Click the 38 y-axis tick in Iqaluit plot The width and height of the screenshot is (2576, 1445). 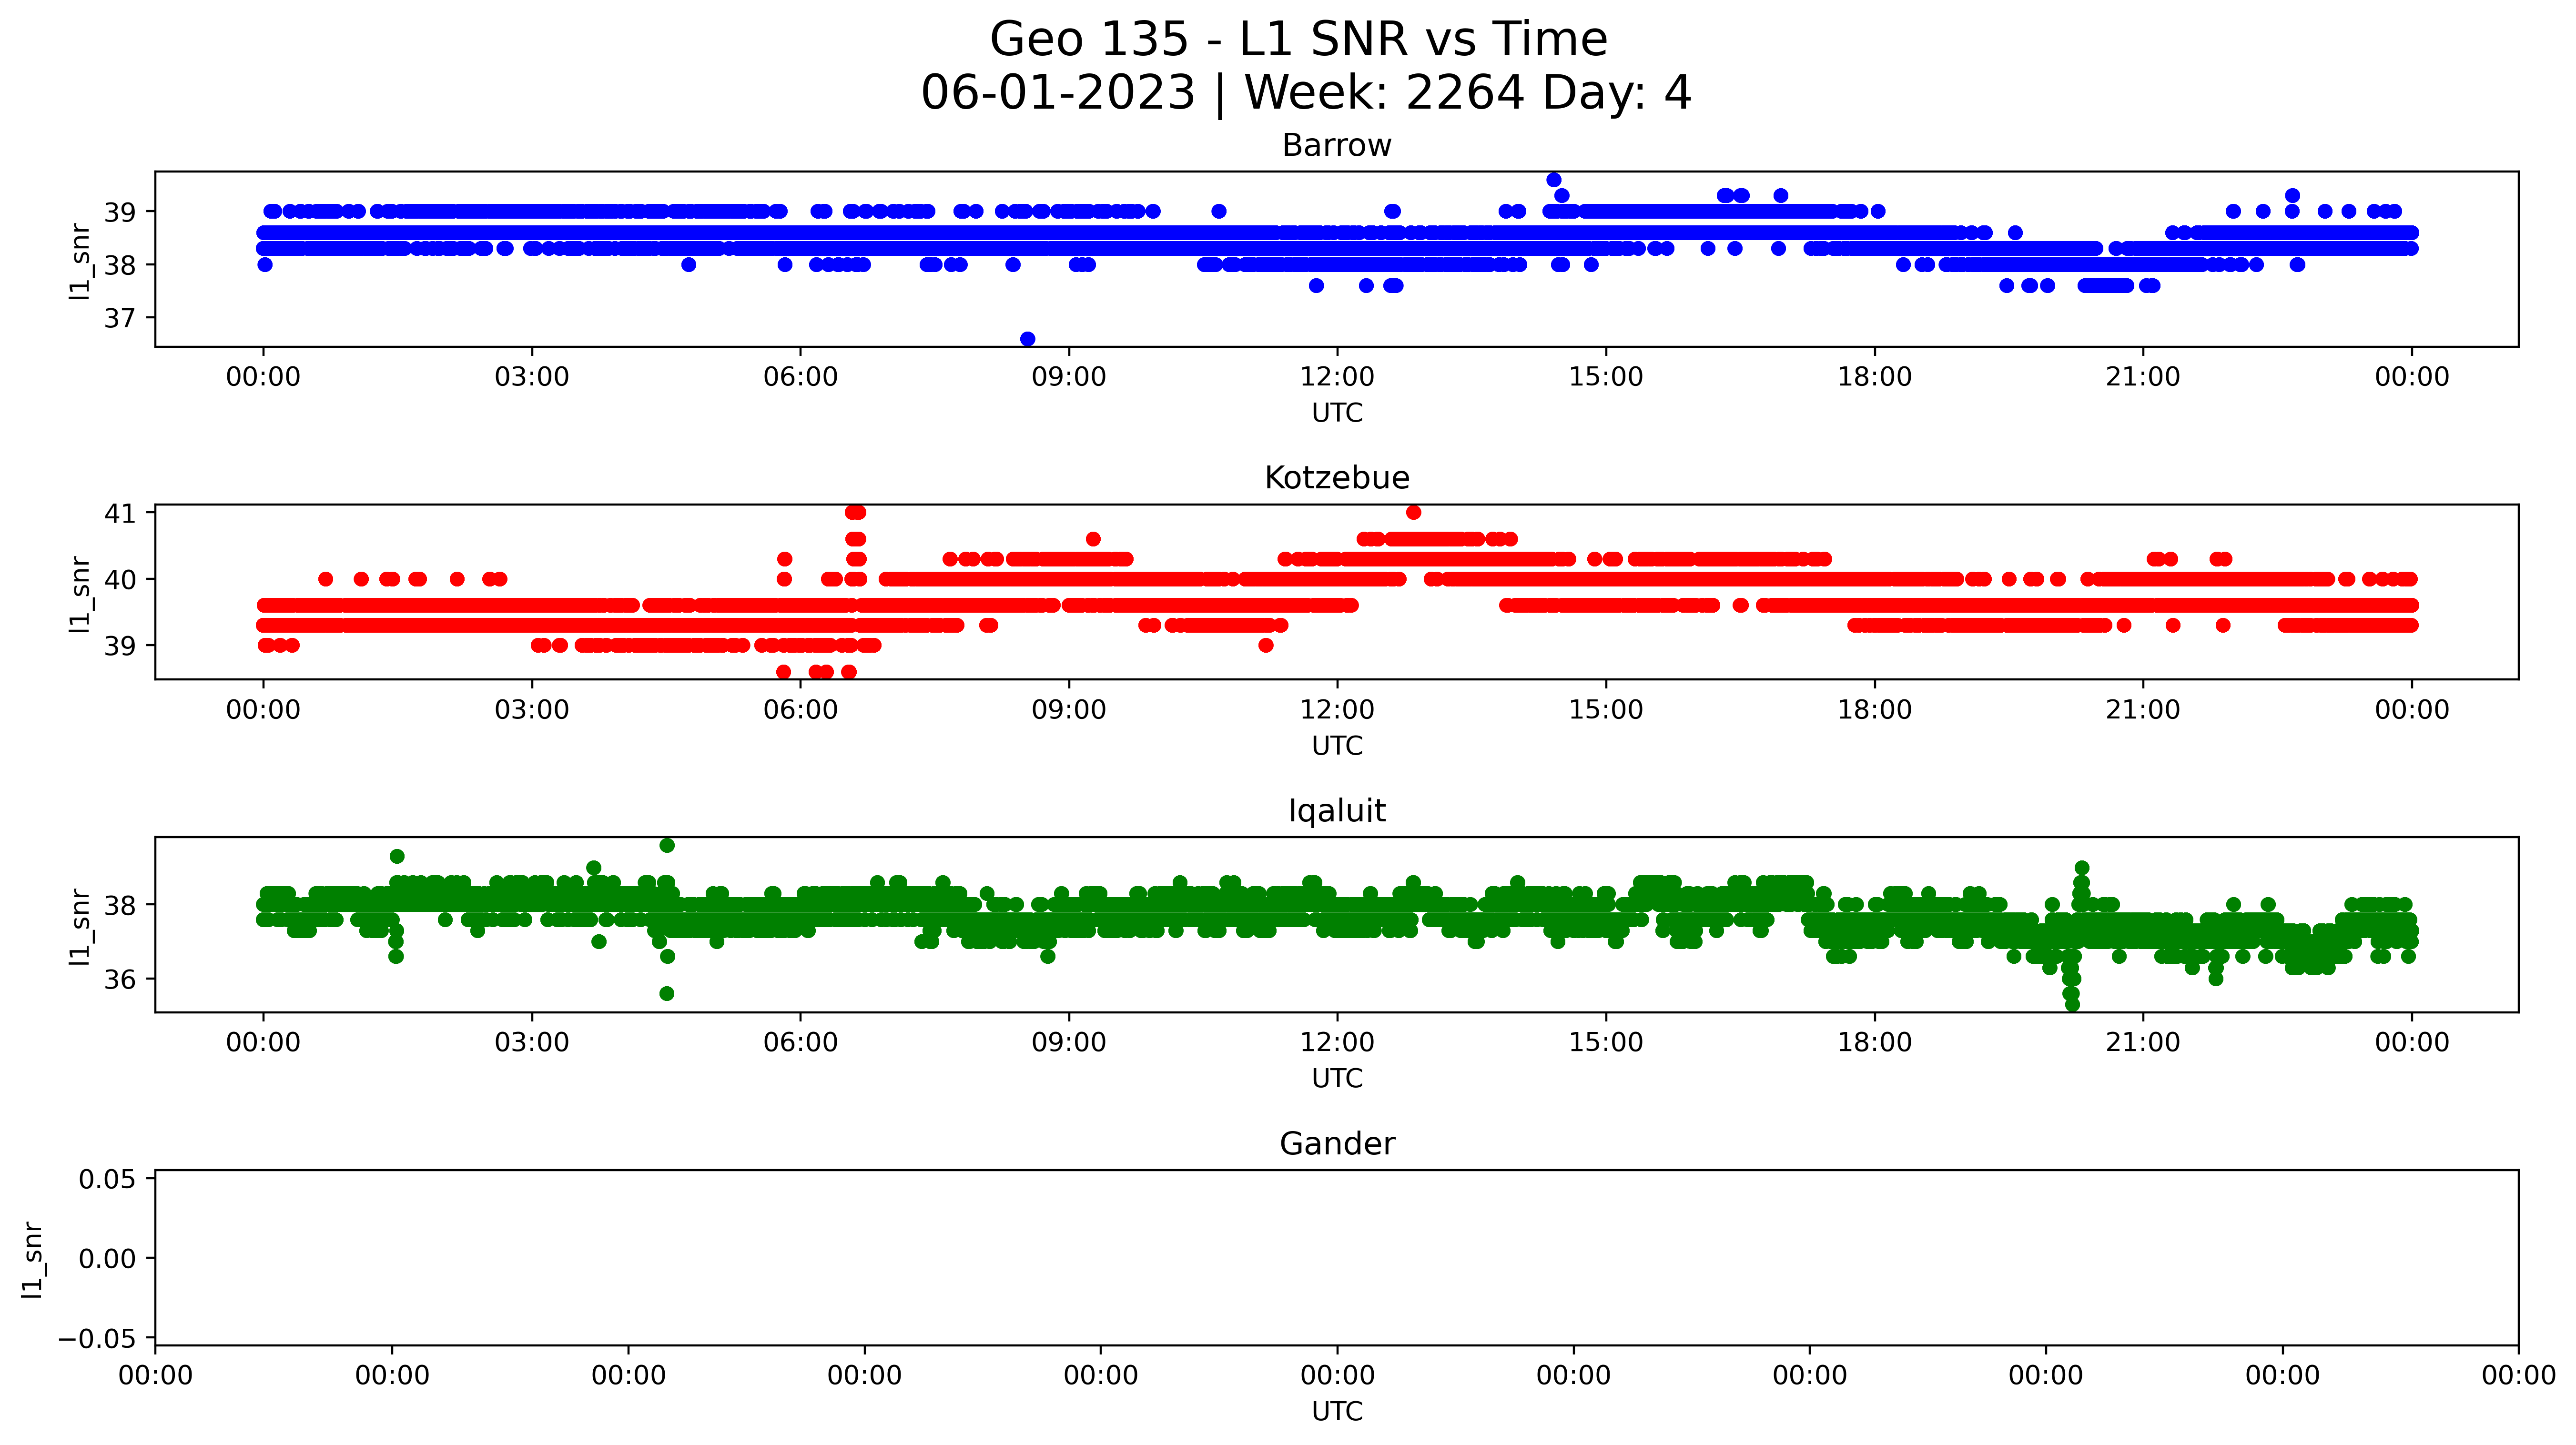[x=120, y=906]
